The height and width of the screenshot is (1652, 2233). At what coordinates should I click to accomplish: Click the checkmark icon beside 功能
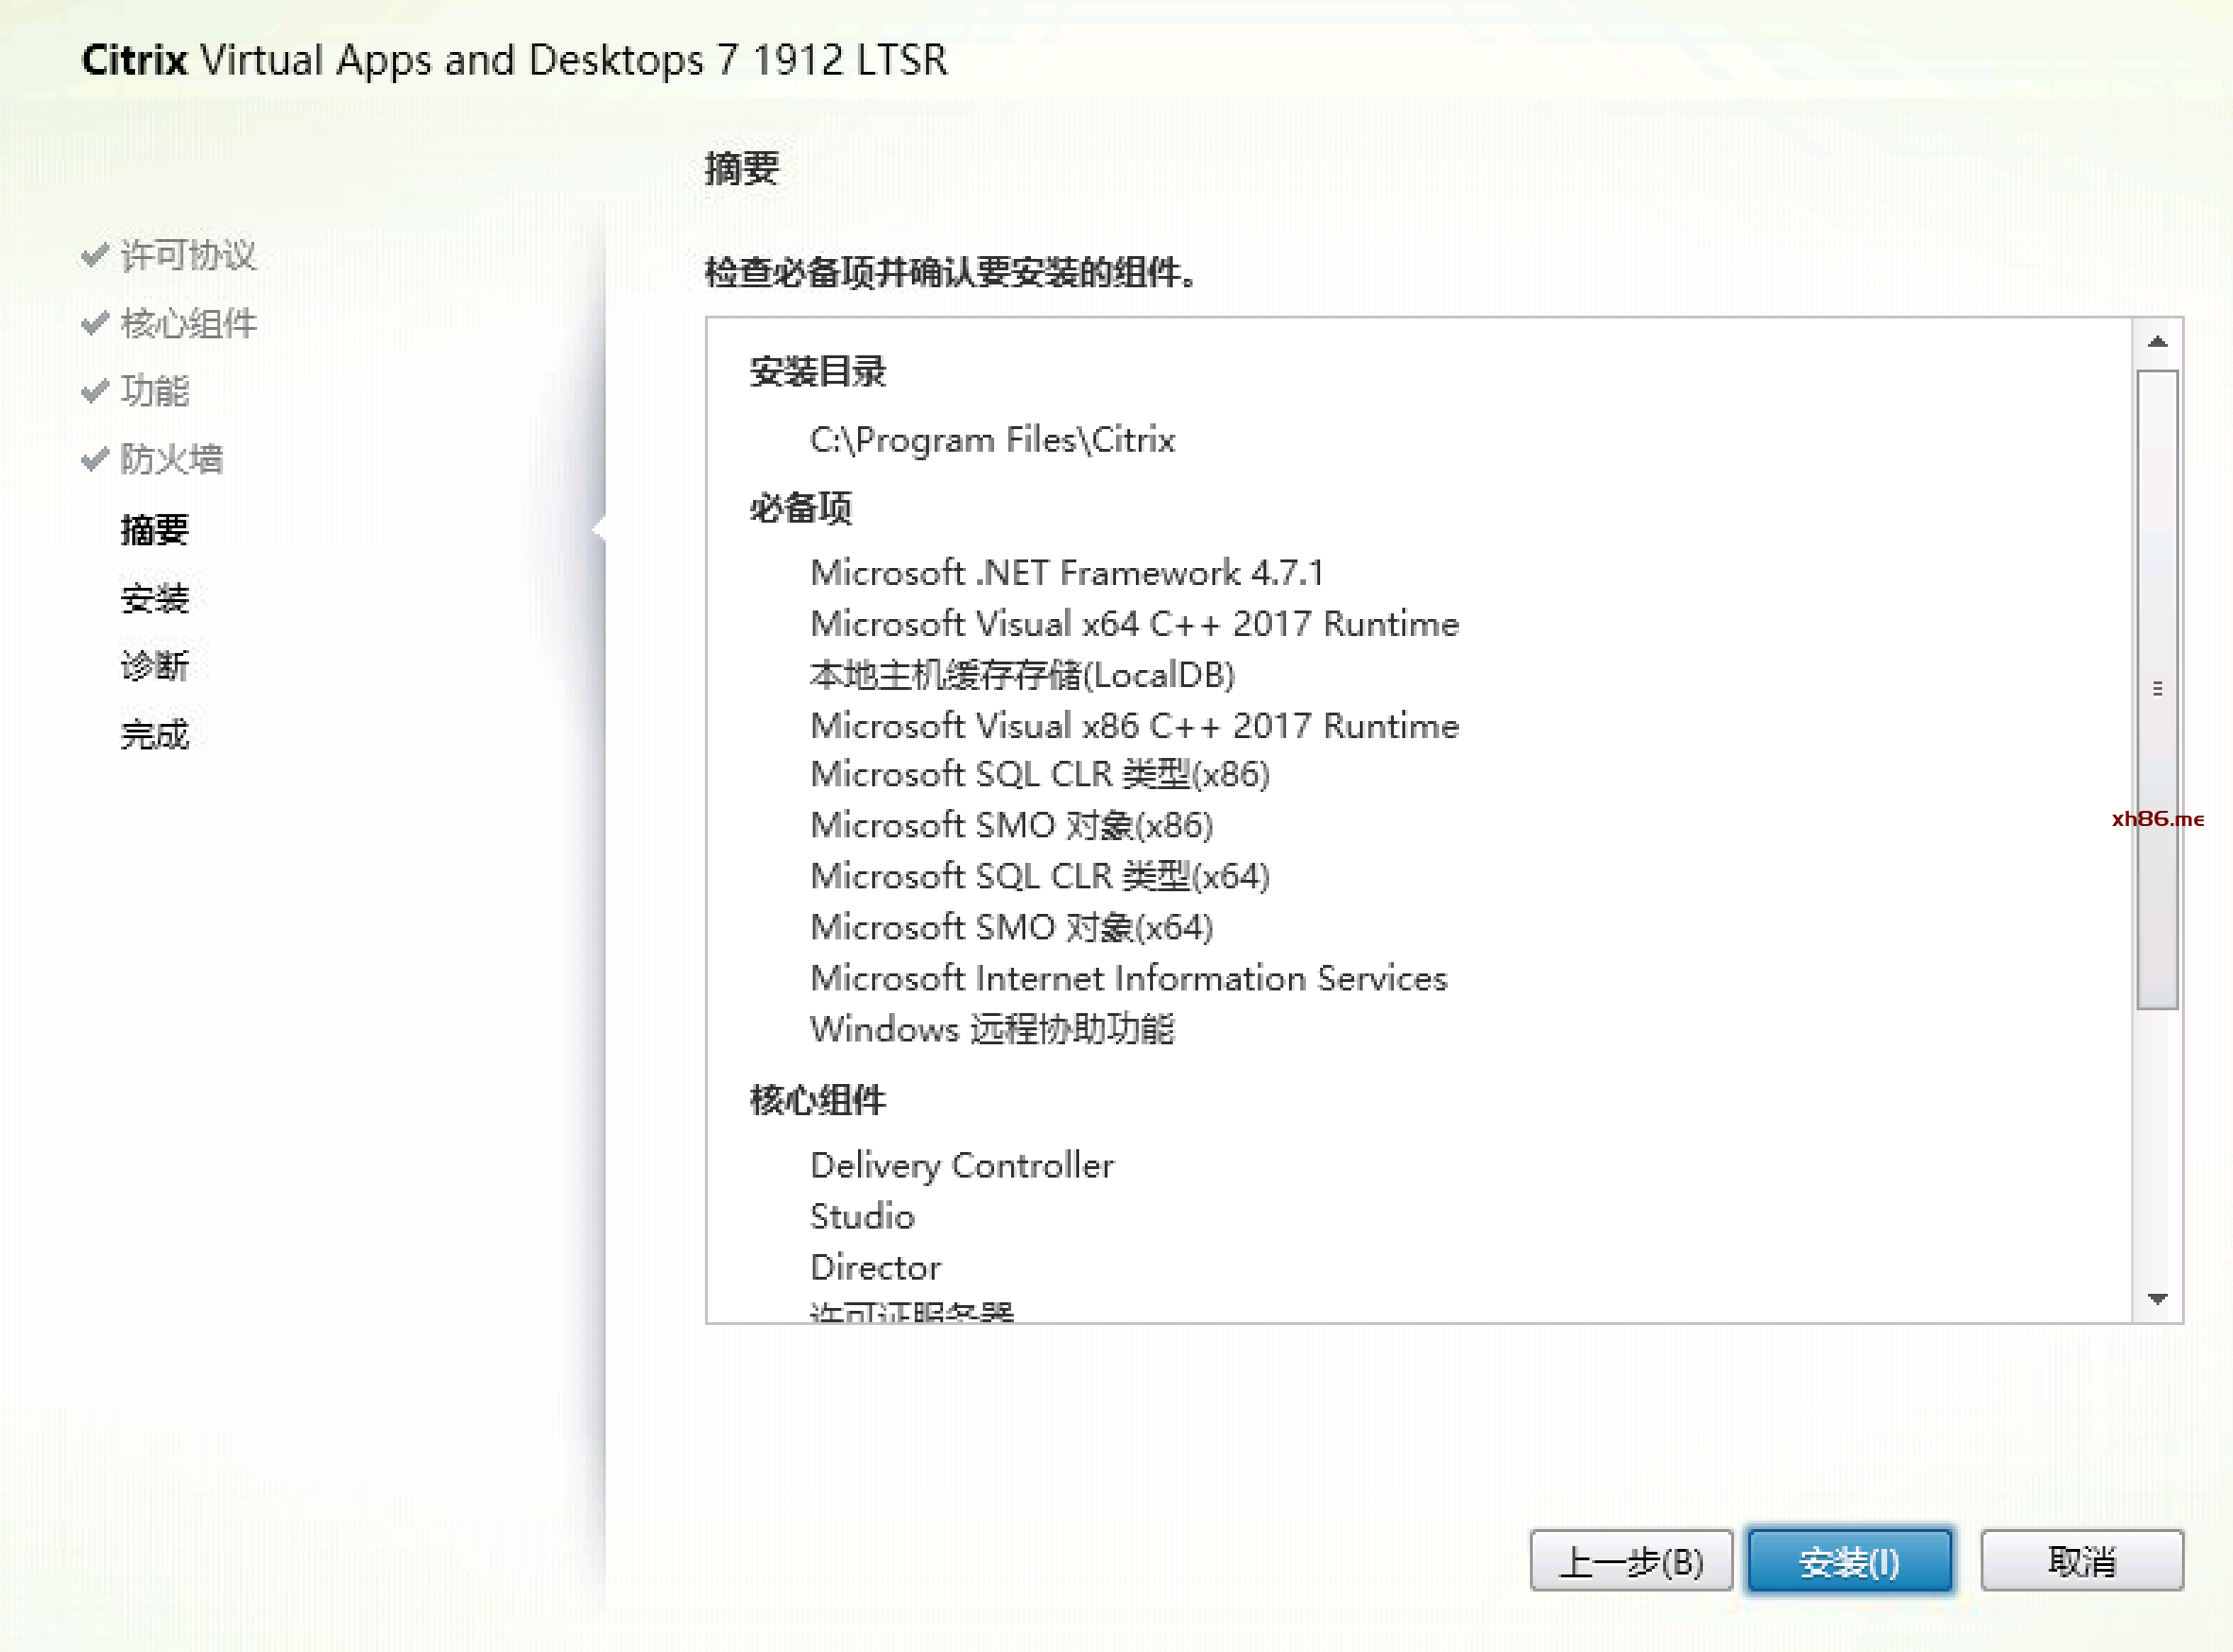[x=95, y=391]
